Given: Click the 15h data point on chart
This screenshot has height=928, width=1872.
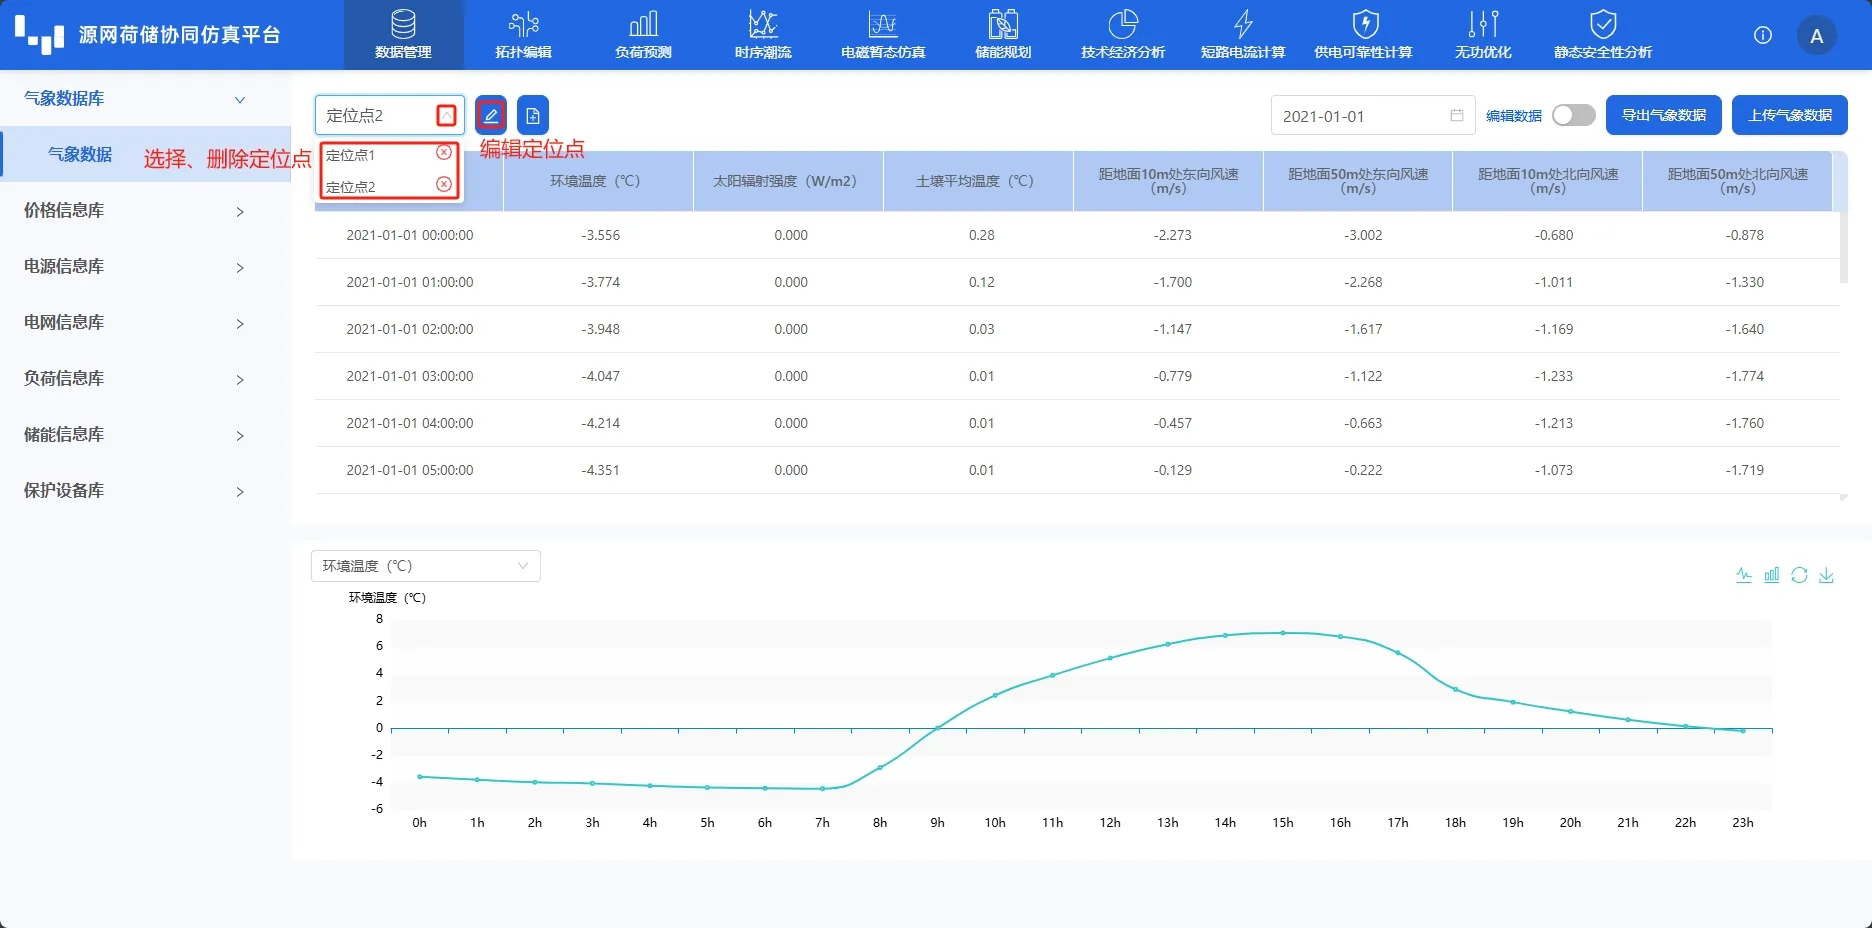Looking at the screenshot, I should [1283, 633].
